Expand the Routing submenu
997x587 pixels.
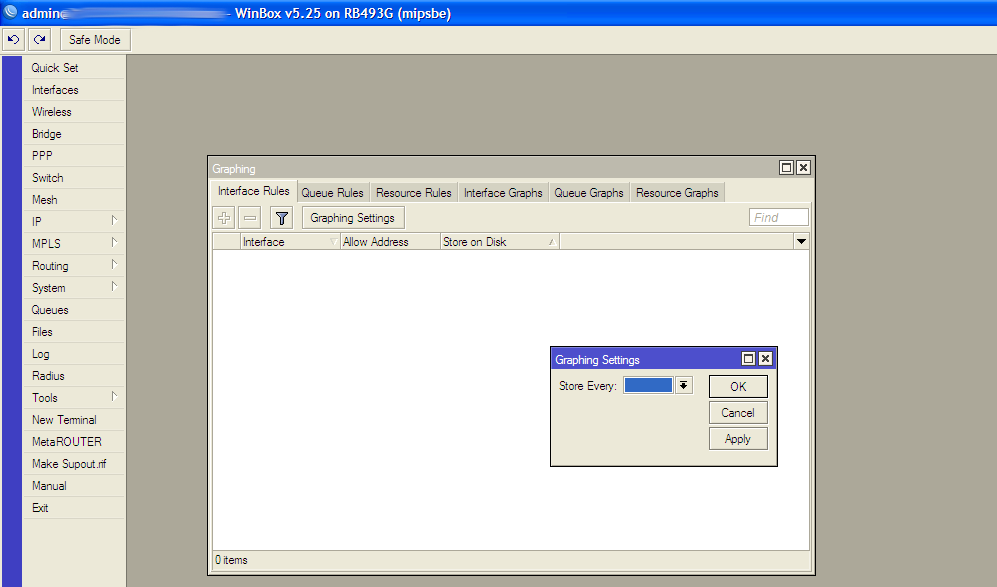pyautogui.click(x=114, y=265)
